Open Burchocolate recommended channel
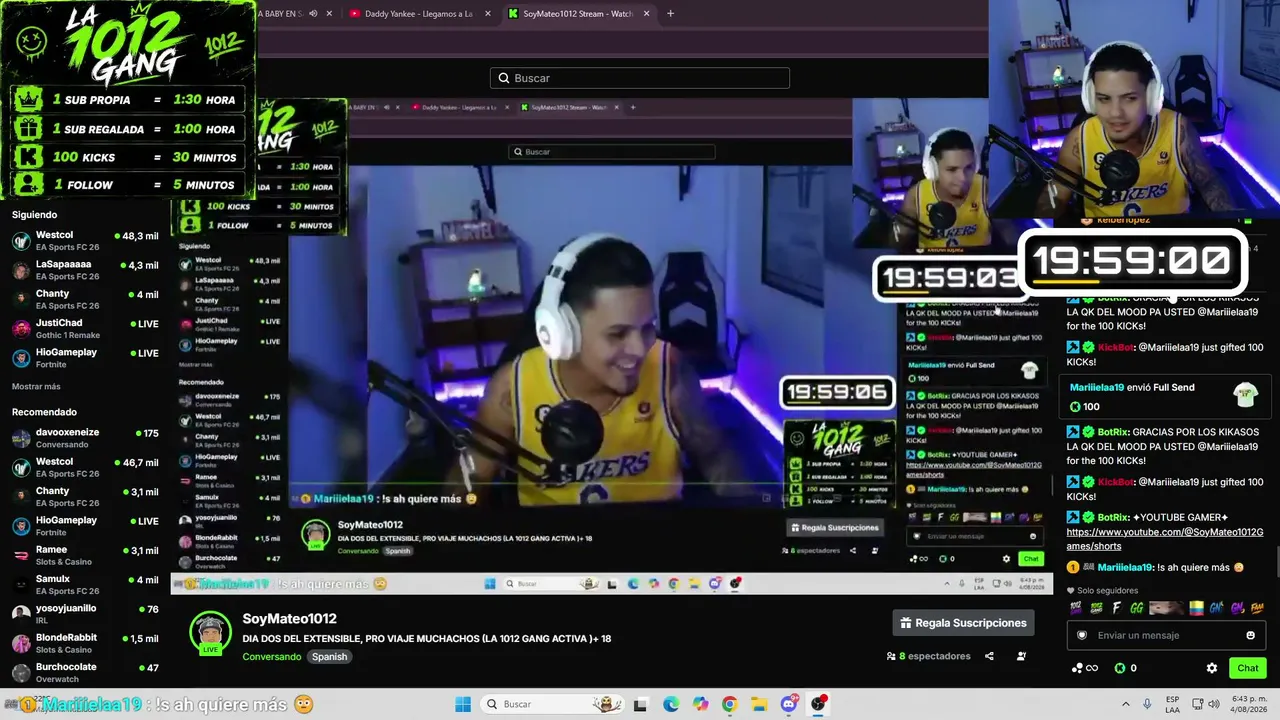 pyautogui.click(x=85, y=672)
